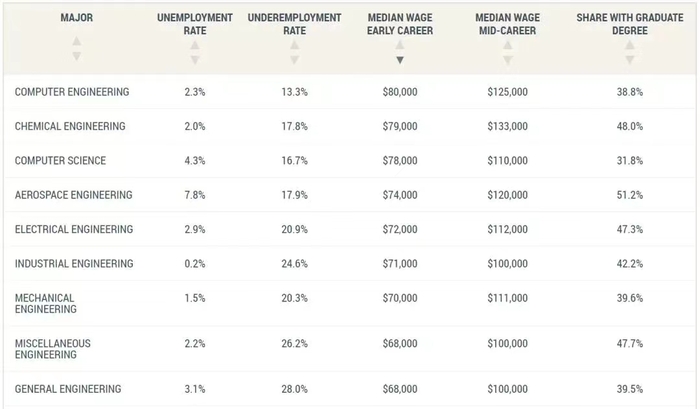Click Unemployment Rate ascending sort arrow

coord(195,46)
